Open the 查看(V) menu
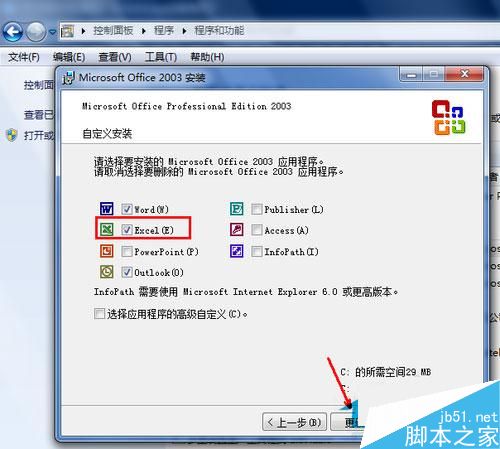Viewport: 500px width, 449px height. (115, 57)
